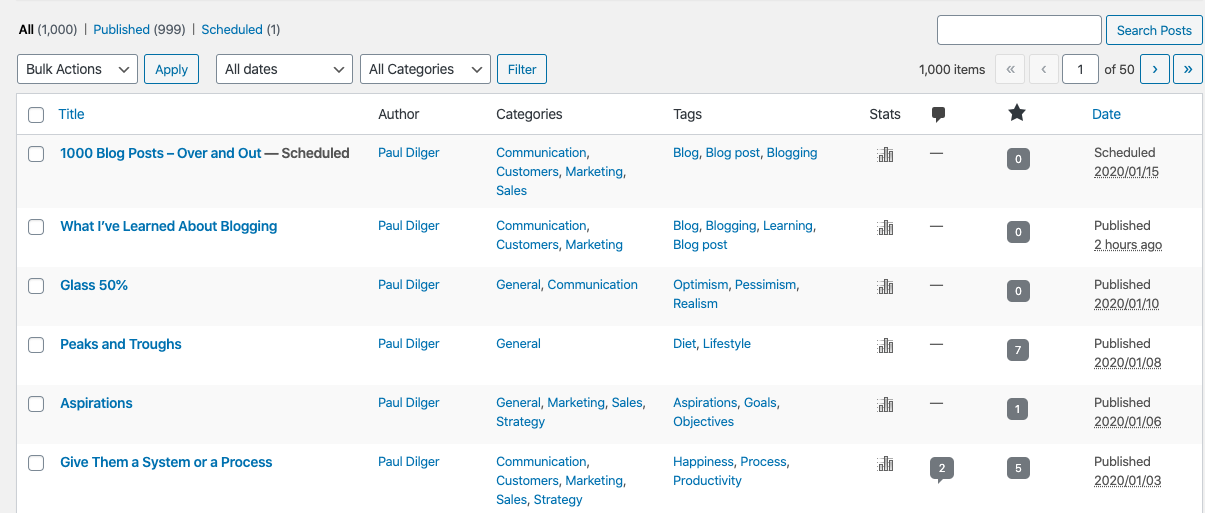Open the Bulk Actions dropdown

click(x=78, y=69)
